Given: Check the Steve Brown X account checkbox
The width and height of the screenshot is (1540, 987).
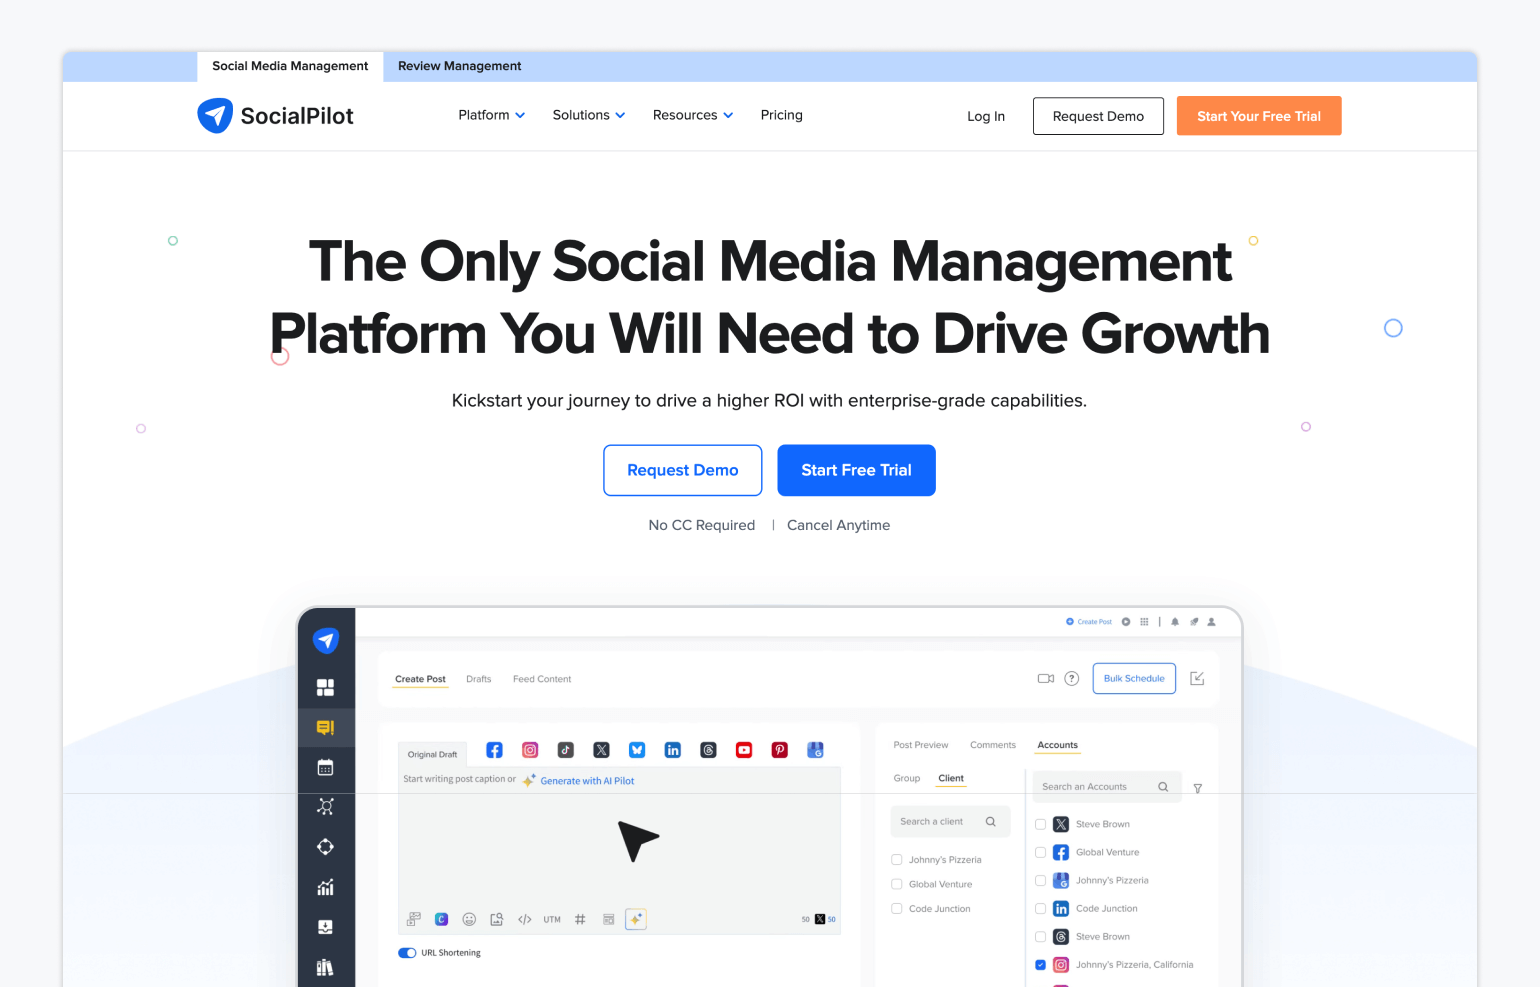Looking at the screenshot, I should tap(1041, 824).
